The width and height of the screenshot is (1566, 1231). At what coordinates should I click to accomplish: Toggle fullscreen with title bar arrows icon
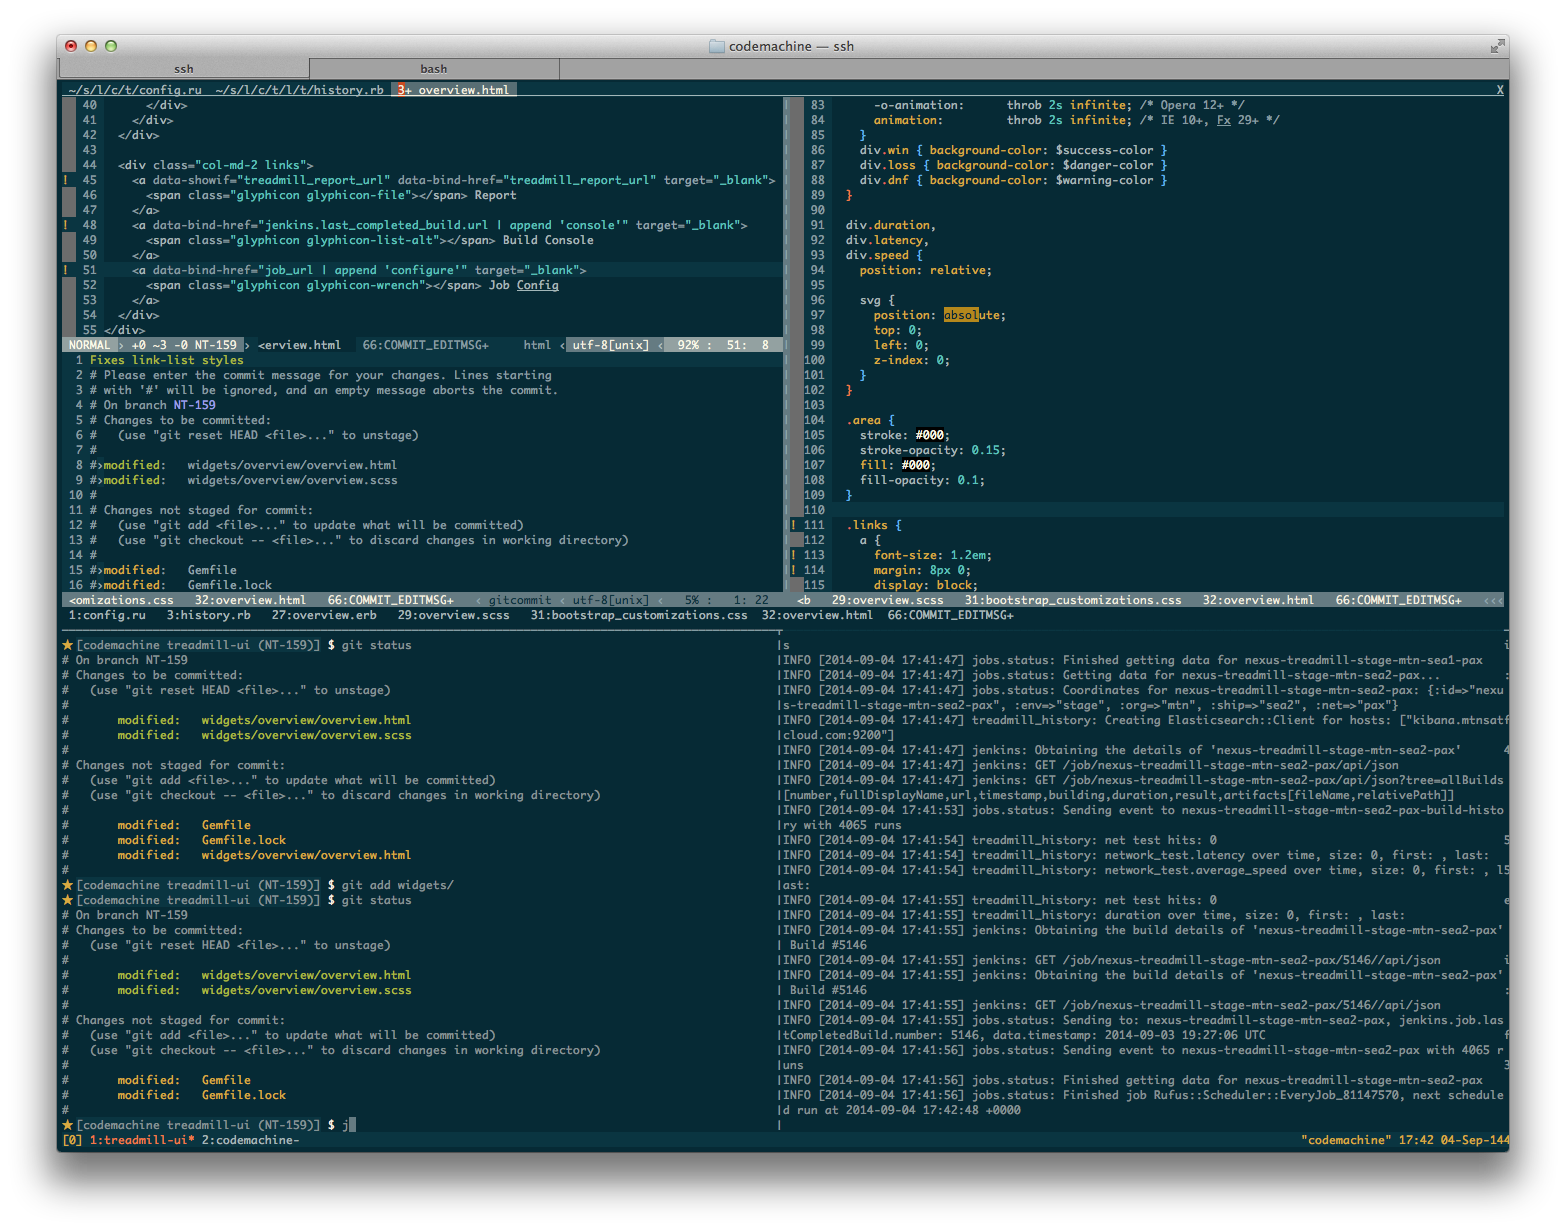[1497, 46]
